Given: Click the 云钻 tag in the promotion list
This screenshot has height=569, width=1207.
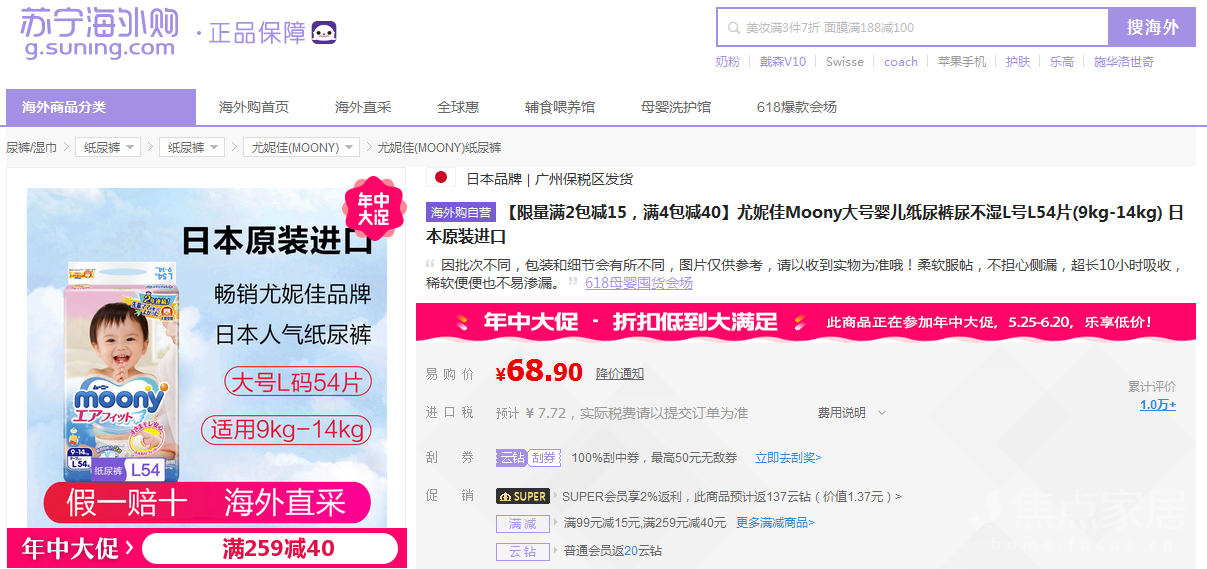Looking at the screenshot, I should 523,551.
